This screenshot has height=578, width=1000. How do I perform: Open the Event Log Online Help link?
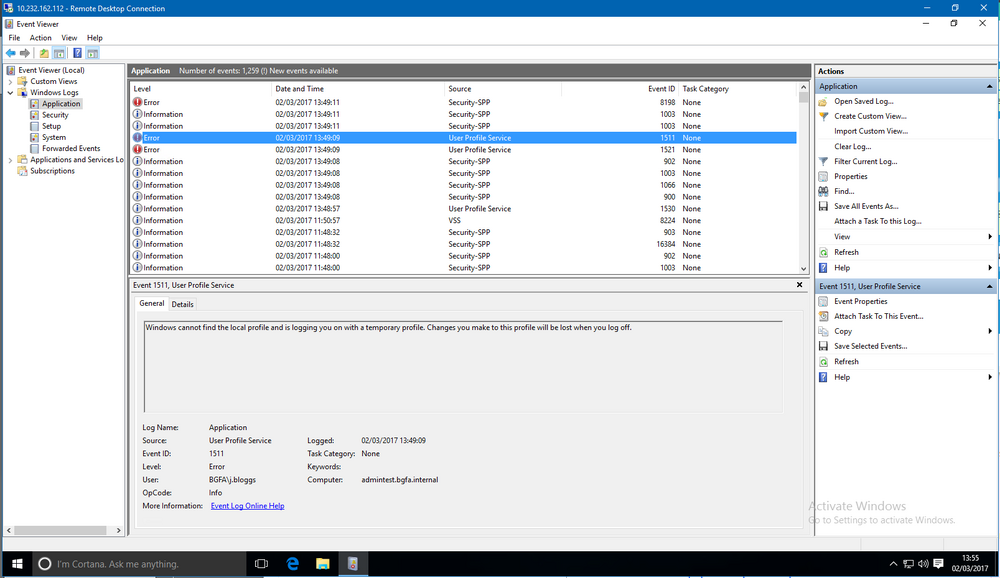(247, 506)
